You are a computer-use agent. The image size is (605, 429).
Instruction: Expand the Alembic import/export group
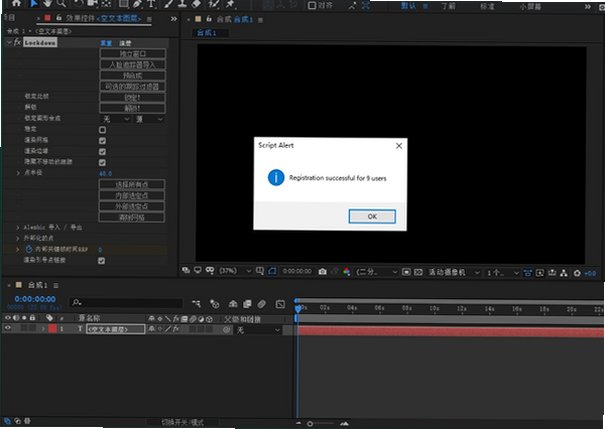point(18,228)
